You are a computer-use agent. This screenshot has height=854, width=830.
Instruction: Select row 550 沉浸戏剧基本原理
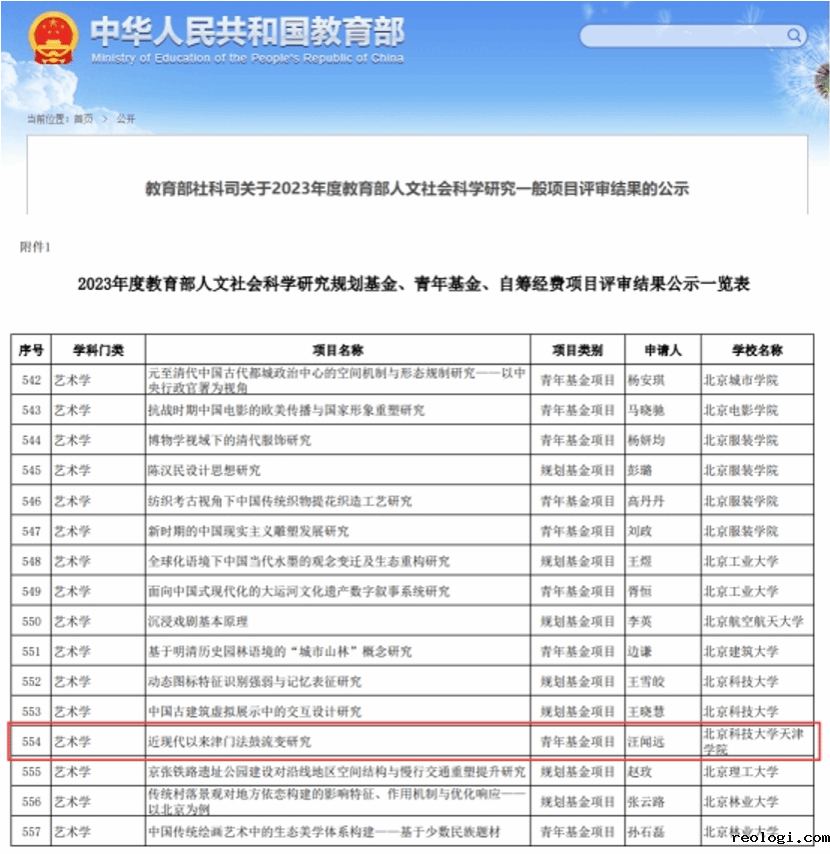click(x=197, y=621)
